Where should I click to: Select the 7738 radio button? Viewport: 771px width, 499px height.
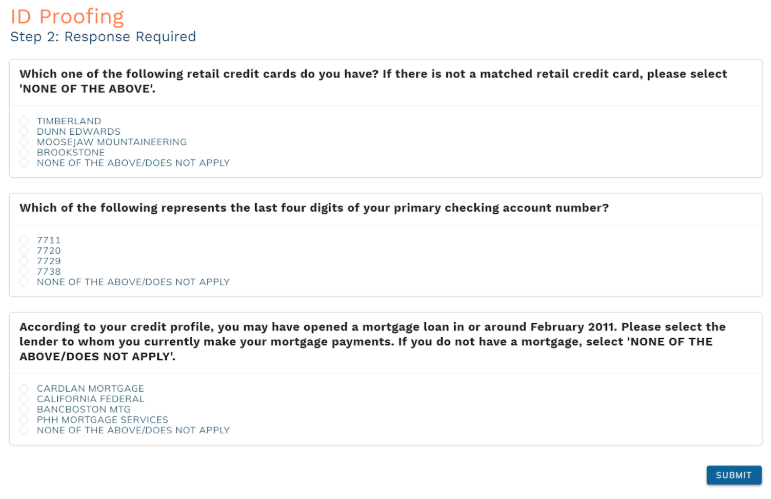(24, 271)
